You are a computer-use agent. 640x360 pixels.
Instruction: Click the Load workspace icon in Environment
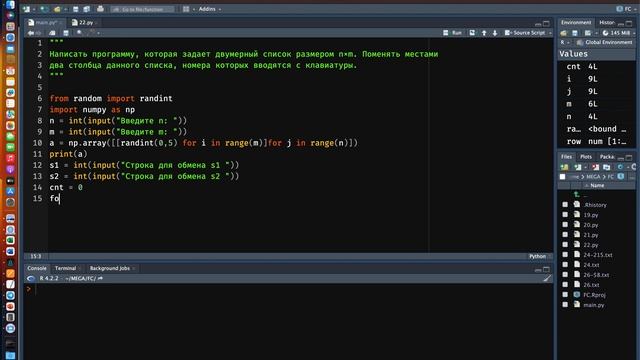pyautogui.click(x=564, y=33)
